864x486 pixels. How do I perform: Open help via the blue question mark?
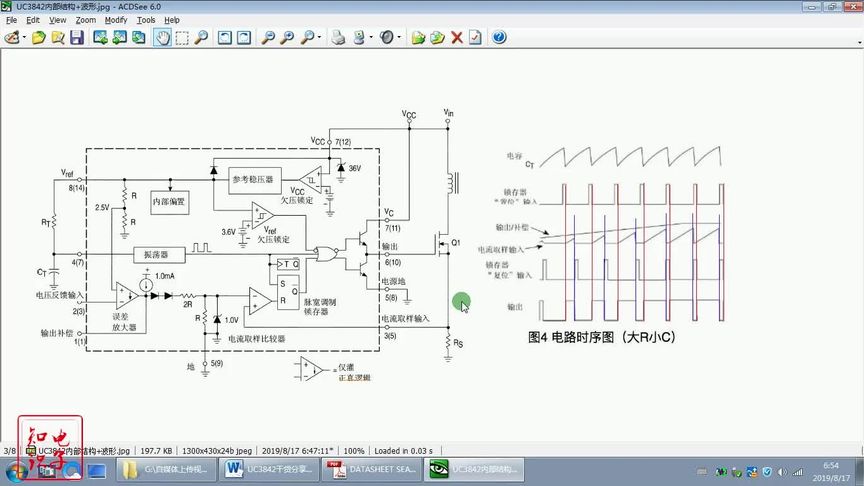(499, 37)
